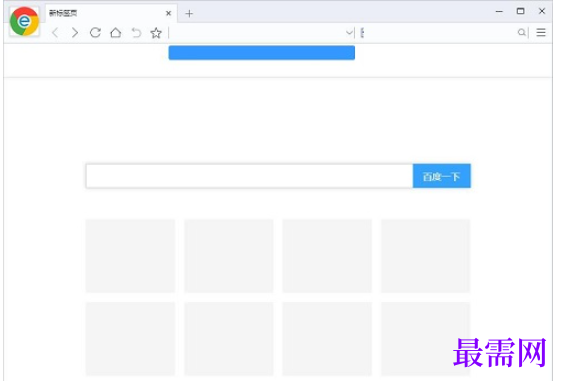Select the new tab page tab
Image resolution: width=565 pixels, height=384 pixels.
click(x=111, y=13)
